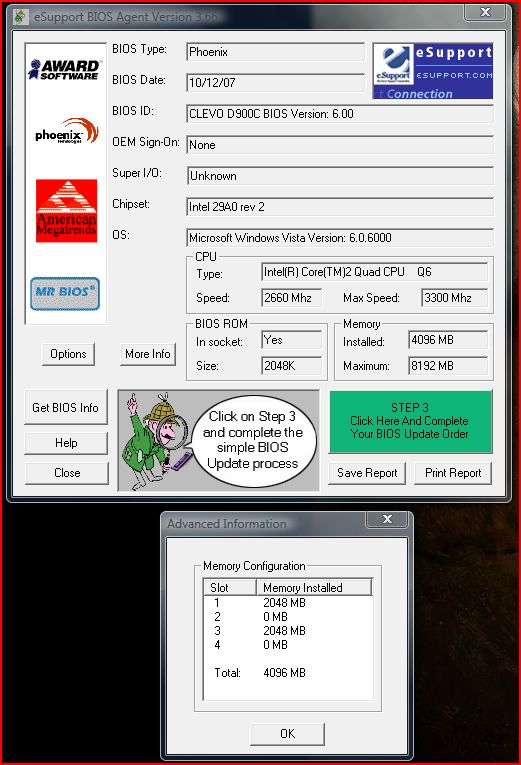
Task: Click the speech bubble about Step 3
Action: (x=253, y=440)
